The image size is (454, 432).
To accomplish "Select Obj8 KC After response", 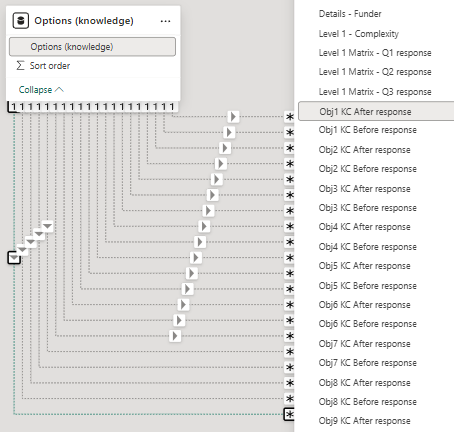I will [x=364, y=383].
